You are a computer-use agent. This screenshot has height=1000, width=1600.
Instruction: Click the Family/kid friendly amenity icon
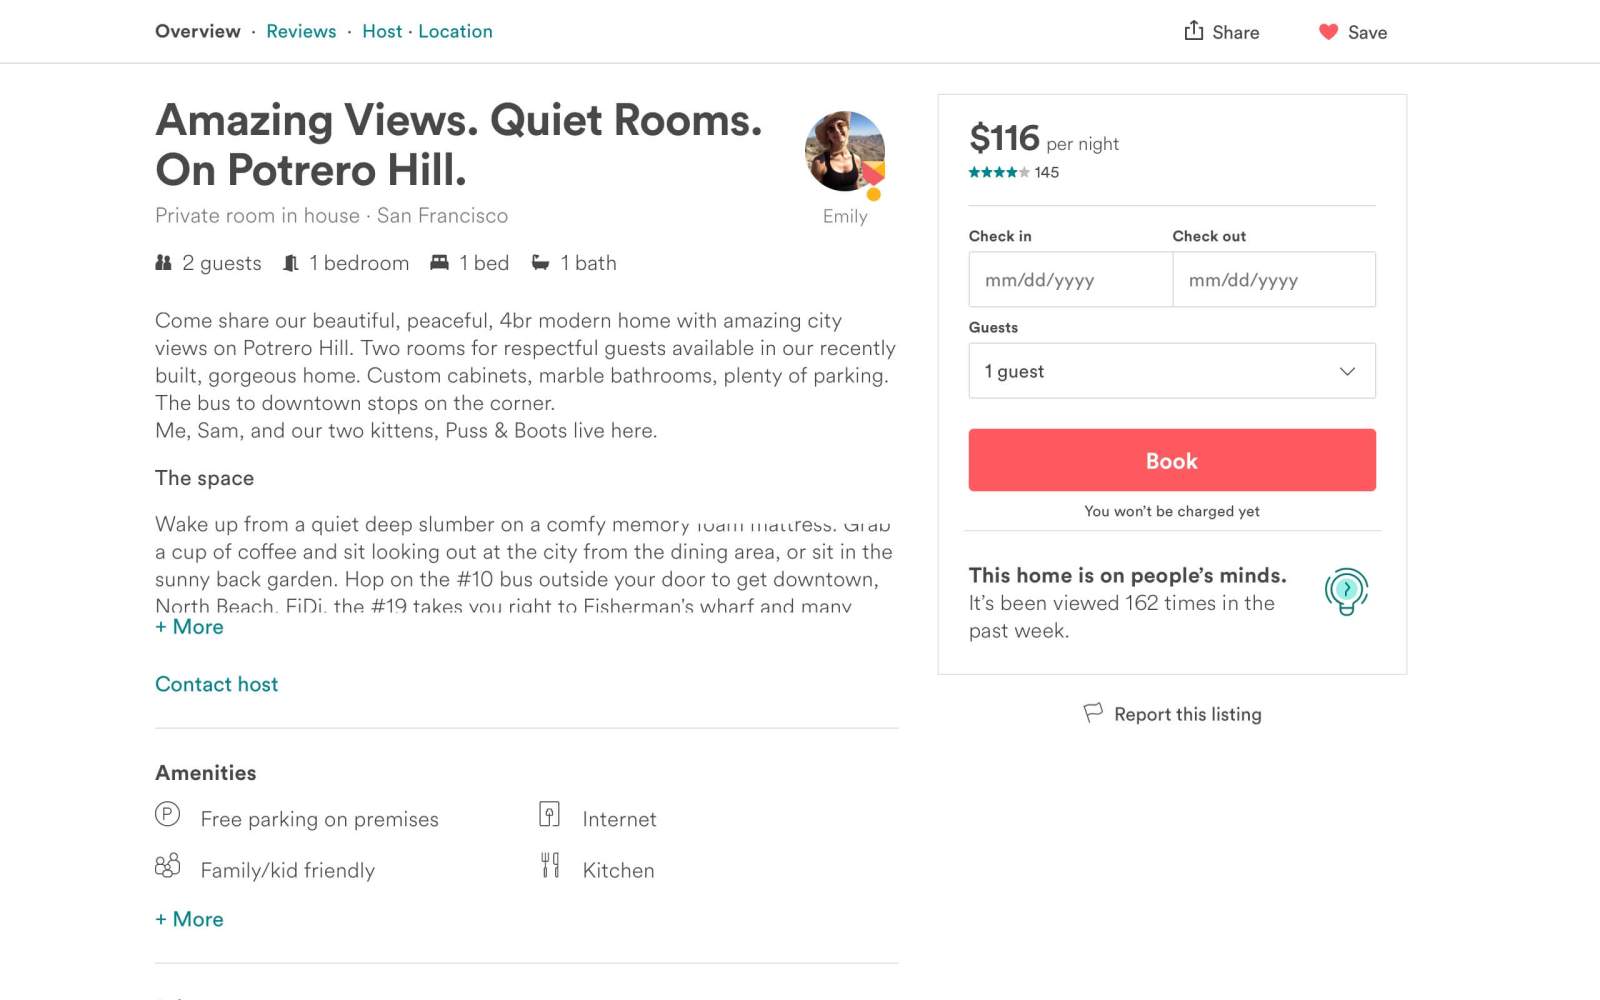[166, 866]
